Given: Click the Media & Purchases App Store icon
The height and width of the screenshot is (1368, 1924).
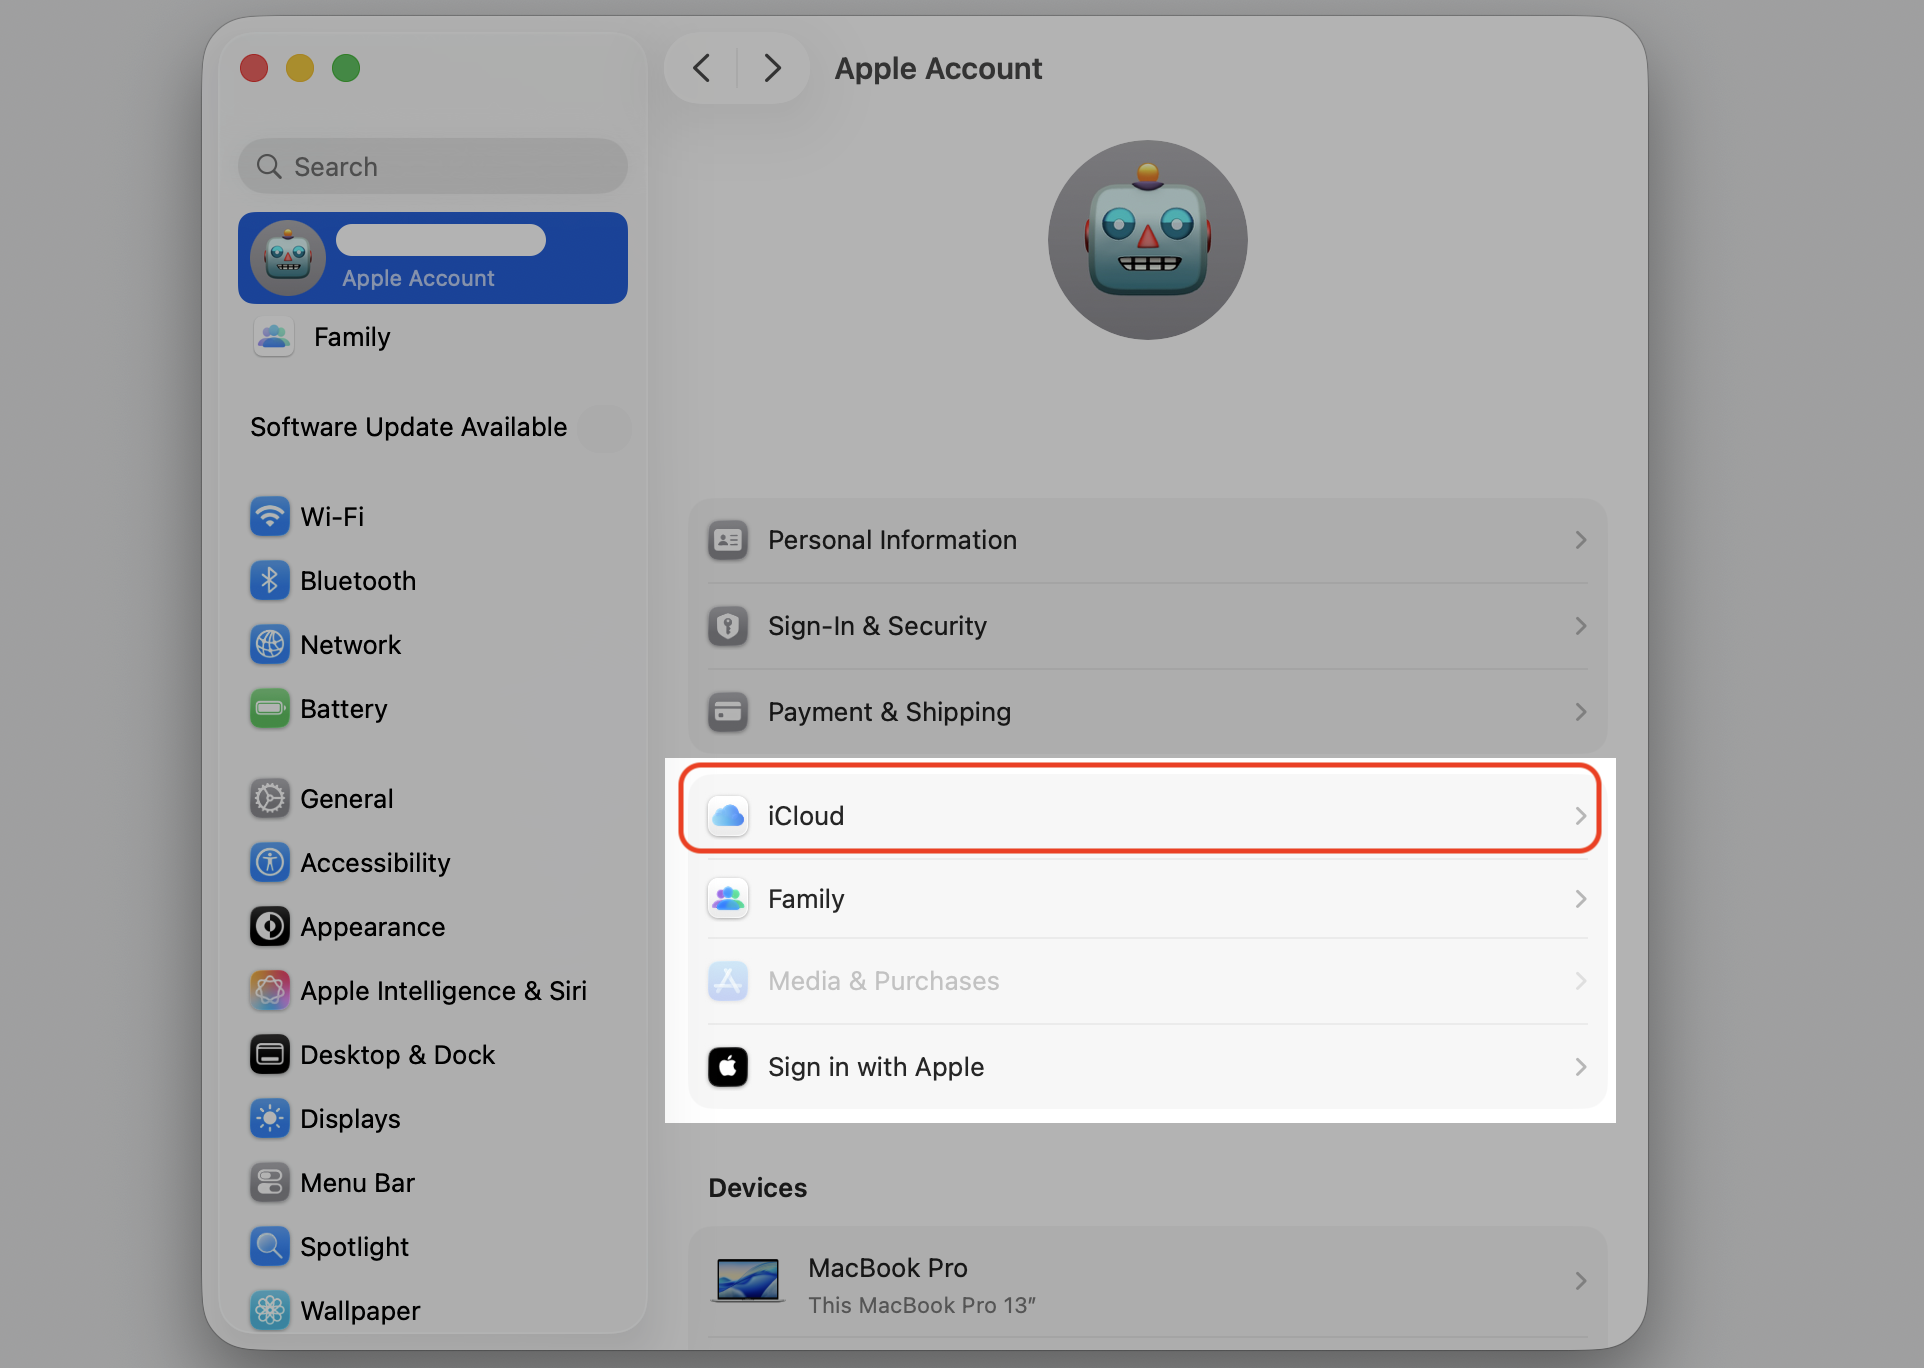Looking at the screenshot, I should 728,981.
